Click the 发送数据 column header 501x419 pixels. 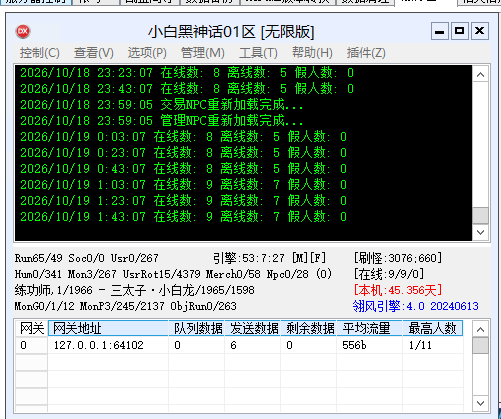click(x=253, y=328)
